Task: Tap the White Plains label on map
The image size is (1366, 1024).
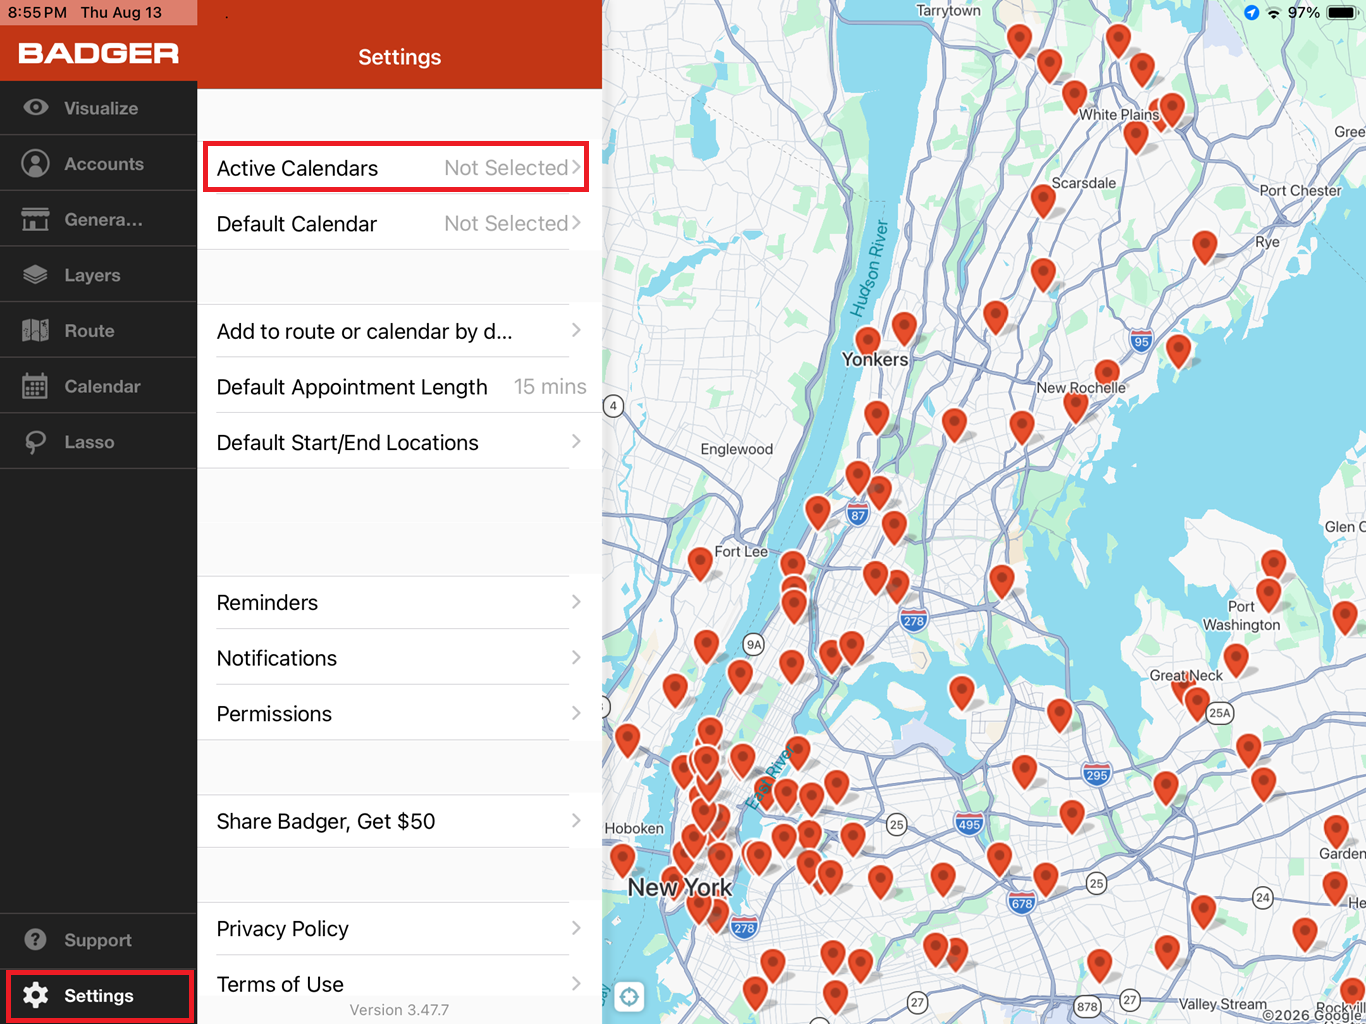Action: pos(1119,114)
